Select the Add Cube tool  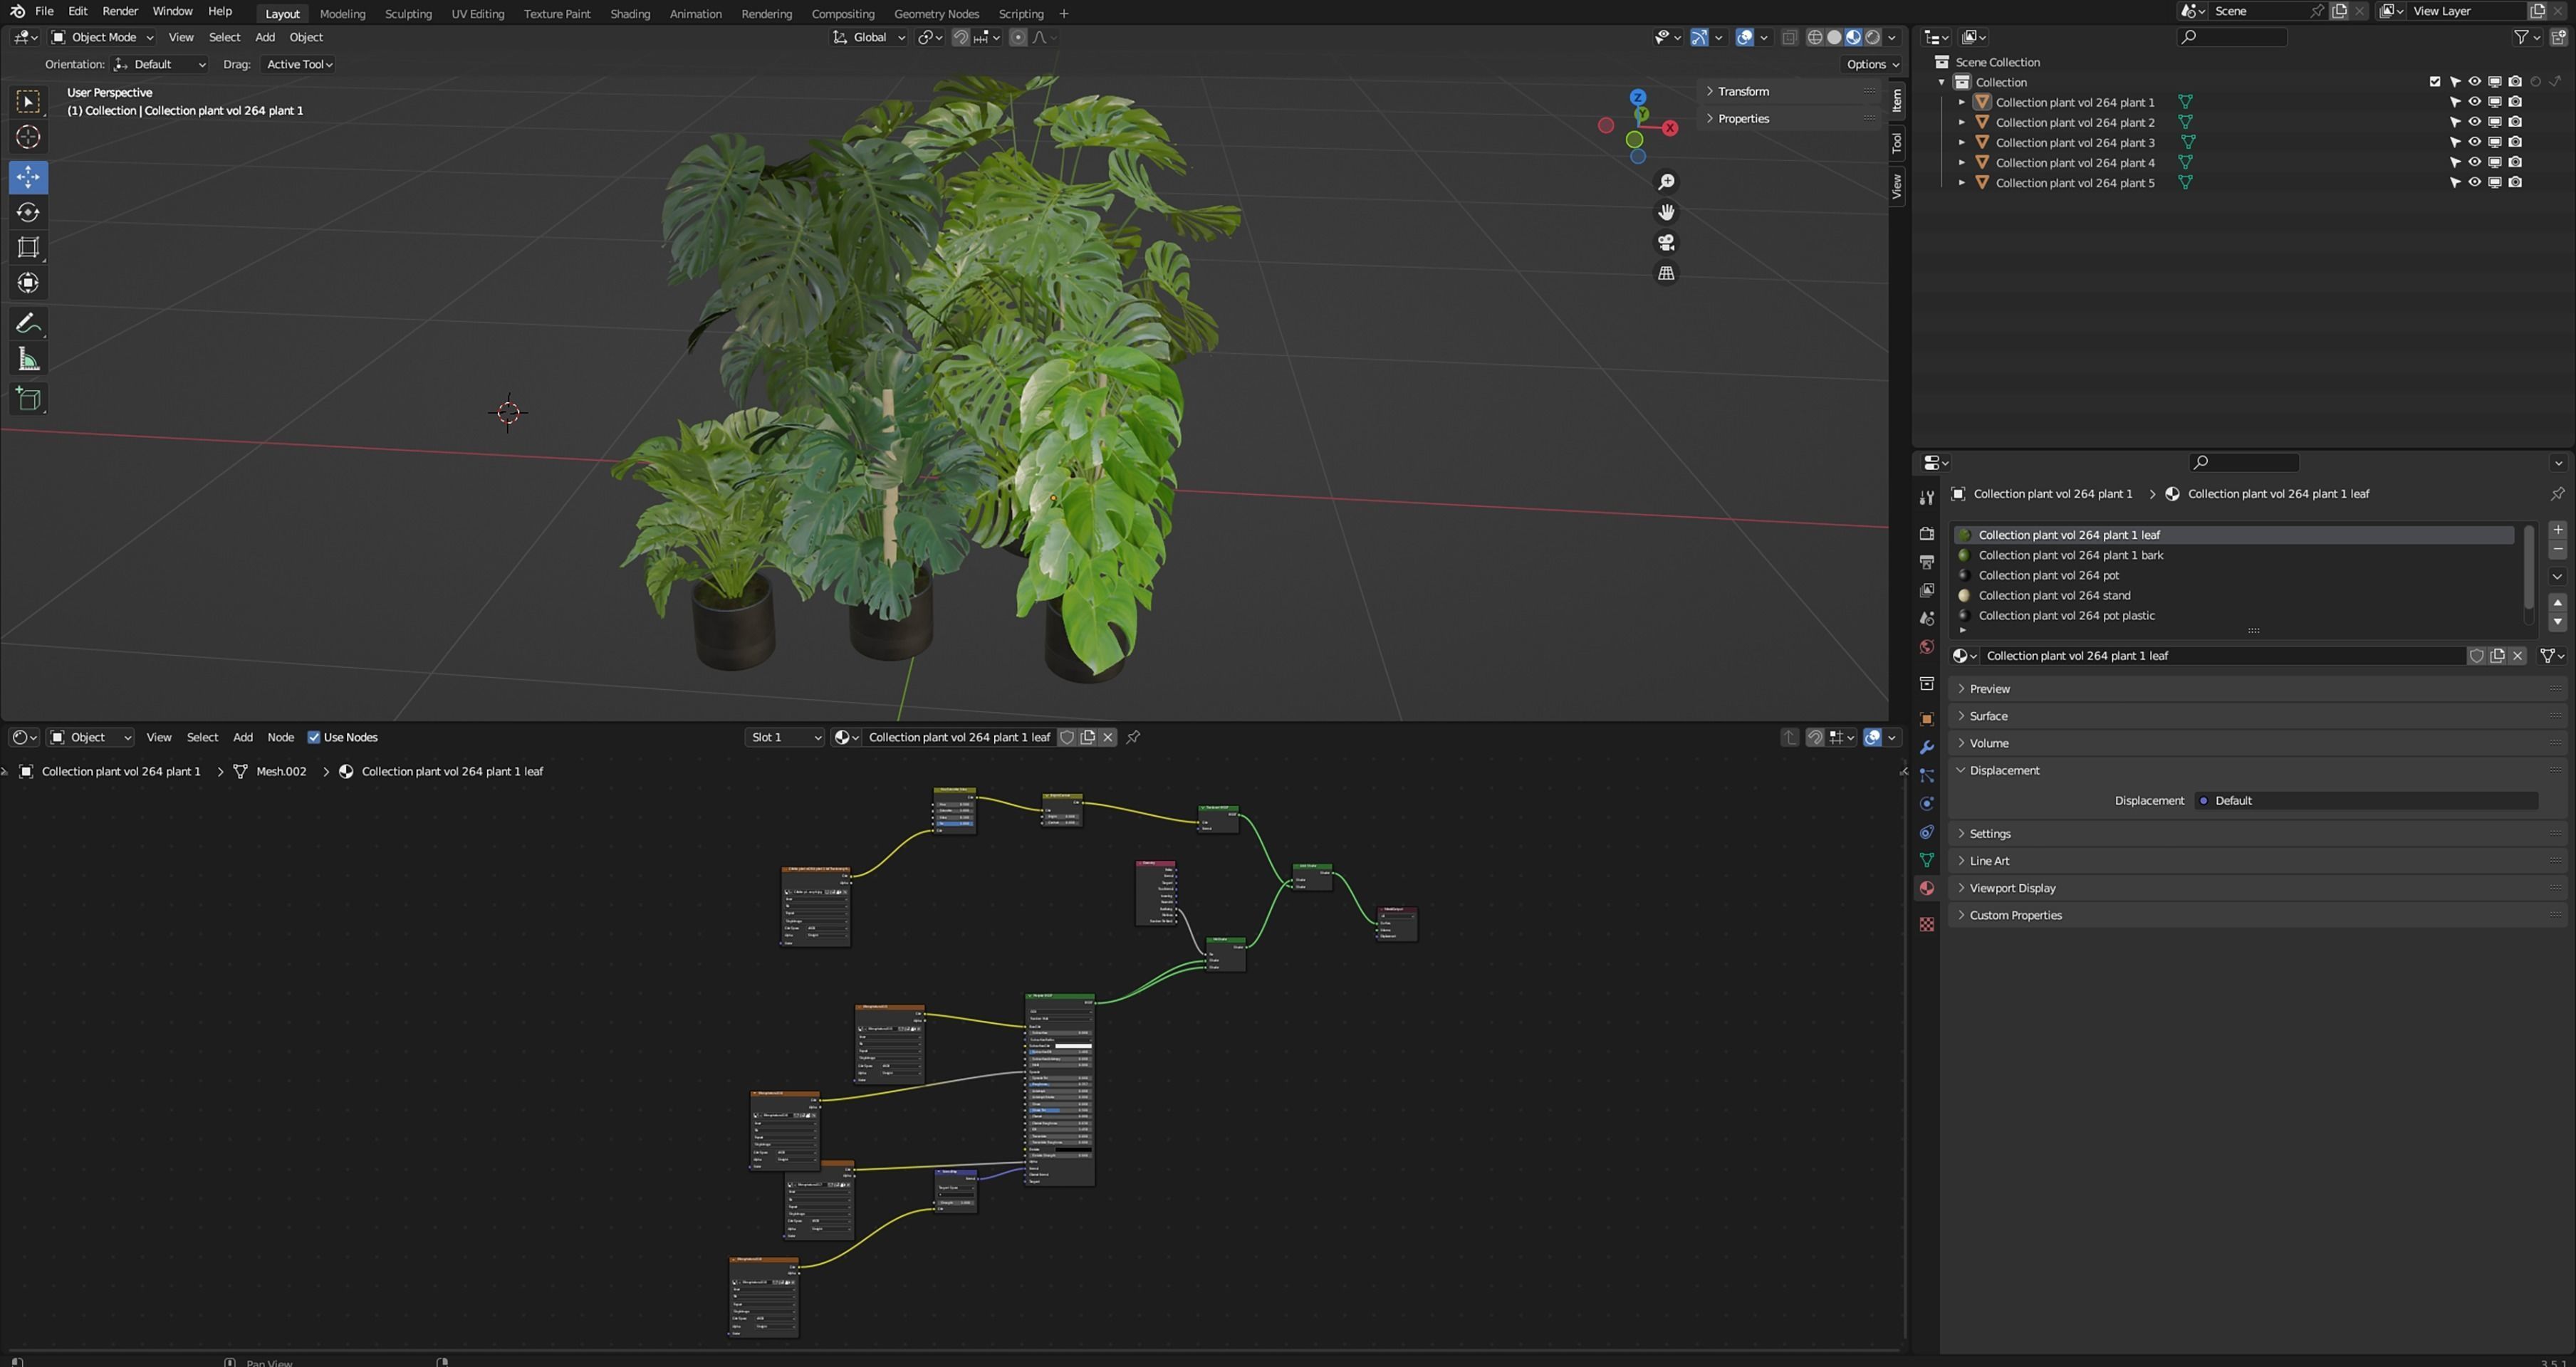click(x=28, y=399)
